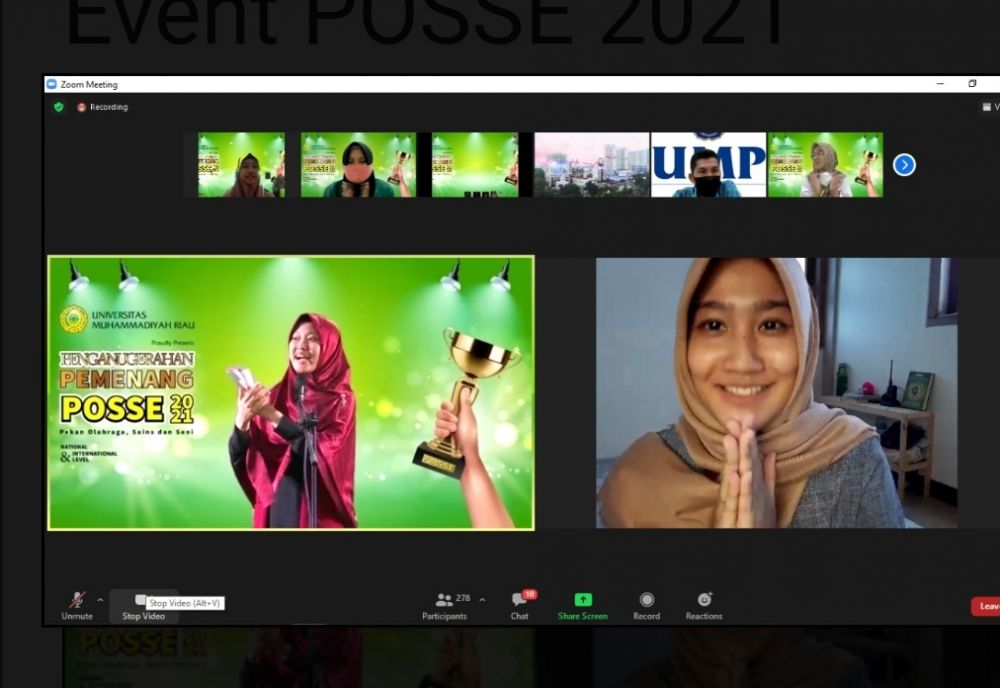Show next participants with blue arrow
Screen dimensions: 1000x688
tap(904, 165)
